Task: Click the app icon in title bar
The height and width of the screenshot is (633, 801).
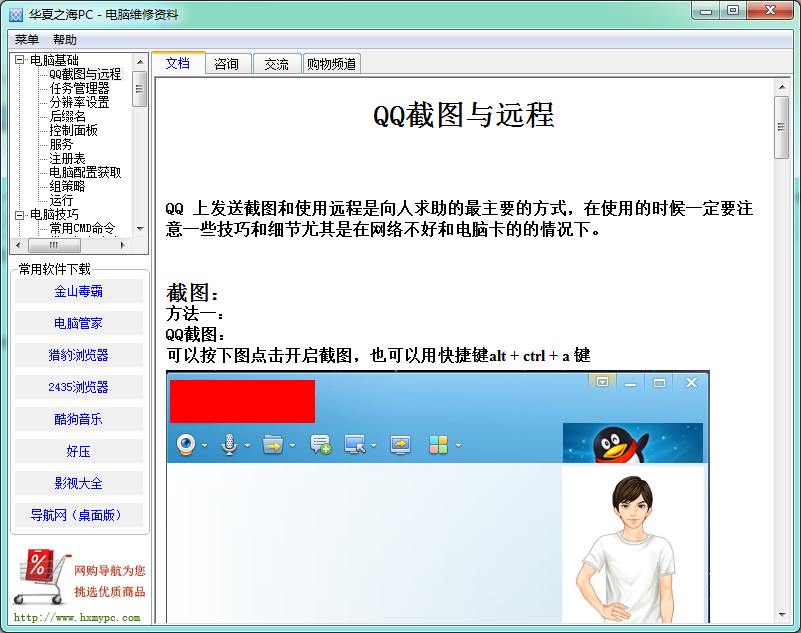Action: point(16,15)
